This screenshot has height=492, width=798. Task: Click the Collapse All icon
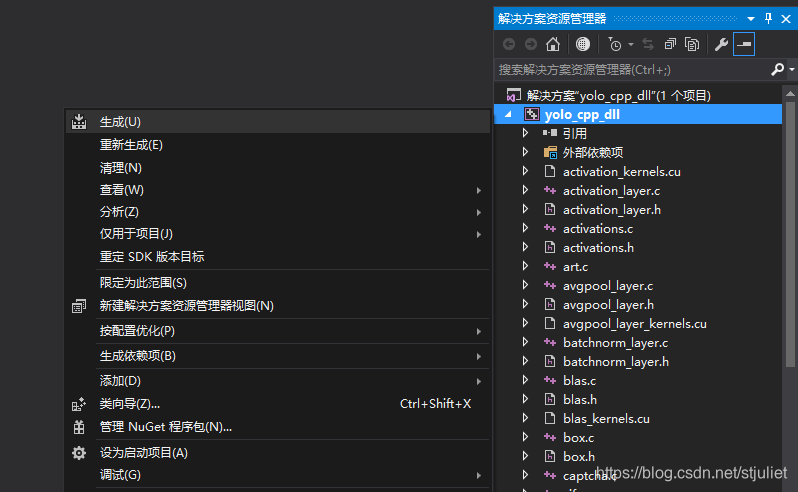[x=670, y=44]
